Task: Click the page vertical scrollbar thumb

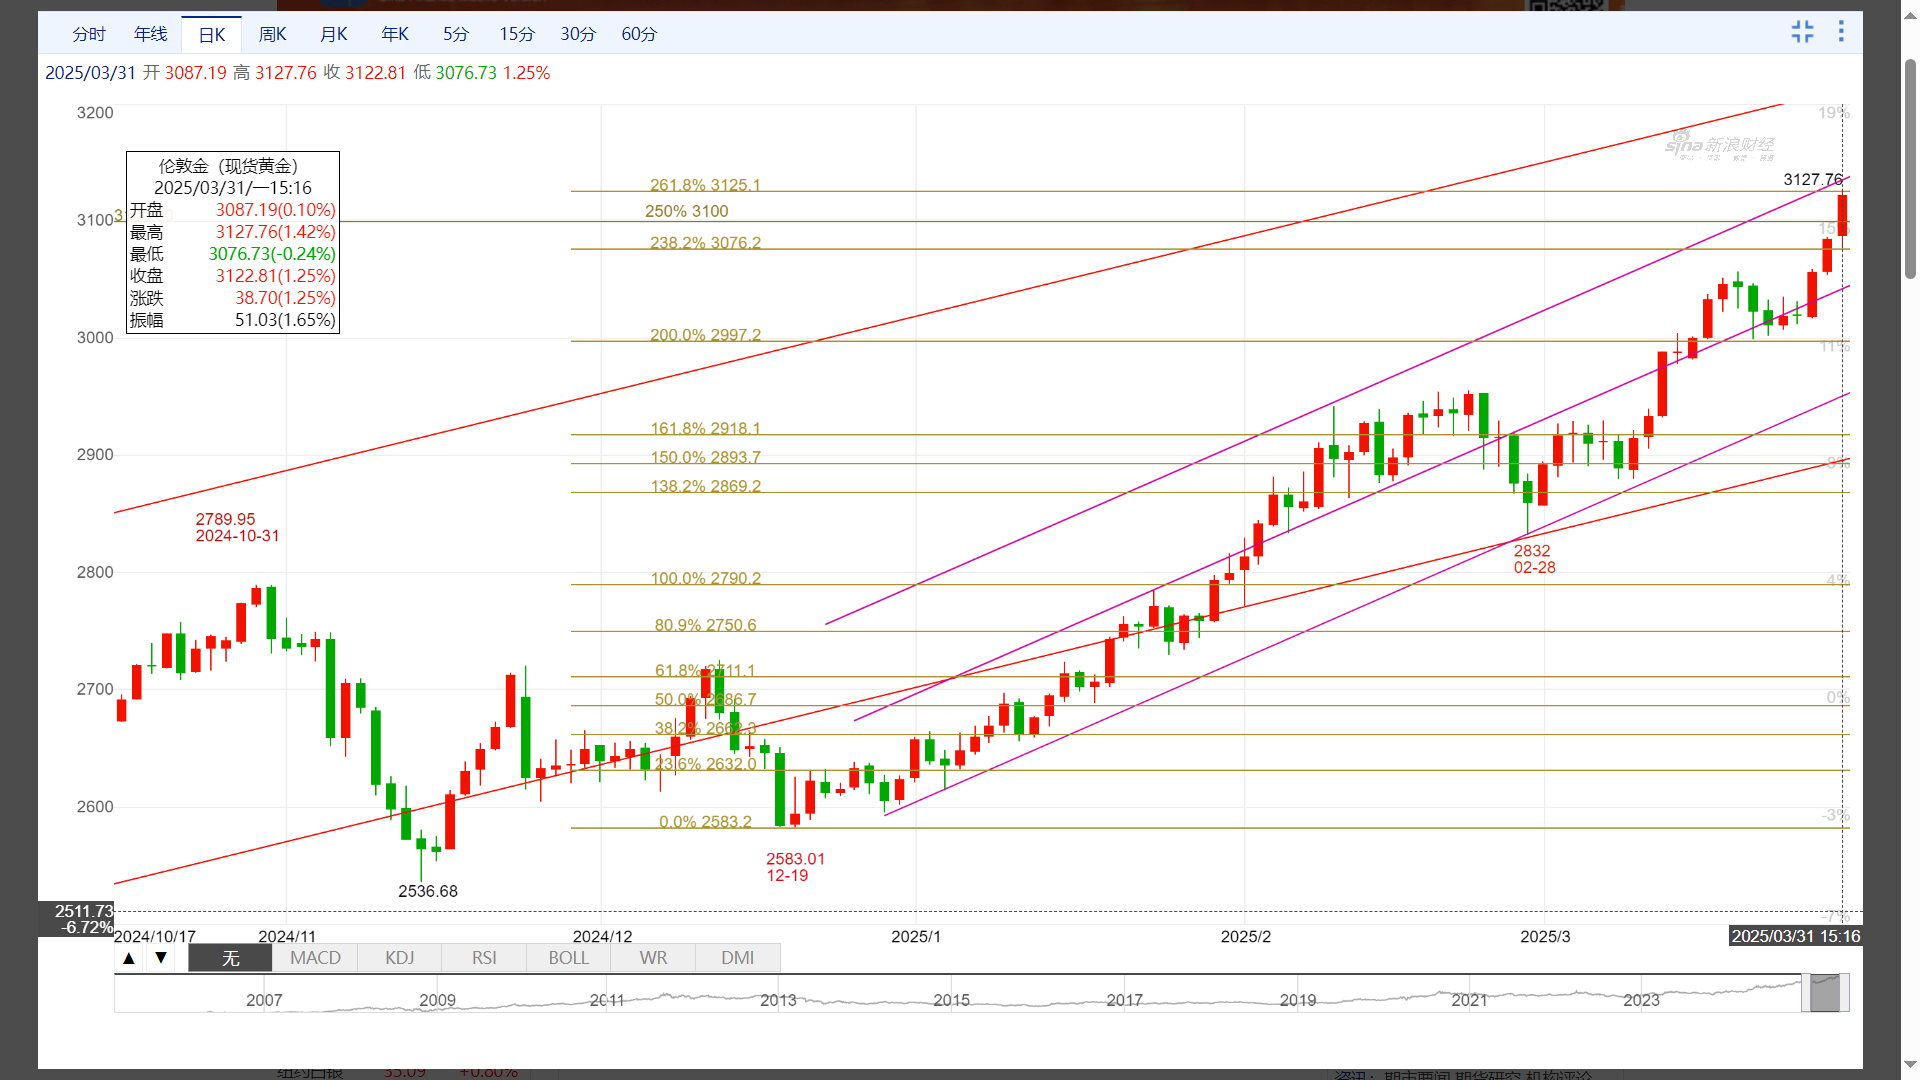Action: pyautogui.click(x=1910, y=170)
